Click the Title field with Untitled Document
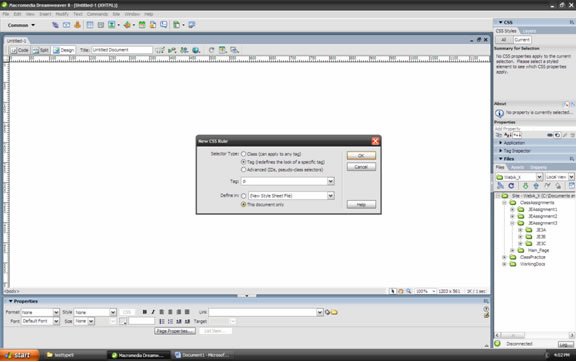Image resolution: width=577 pixels, height=362 pixels. coord(121,50)
